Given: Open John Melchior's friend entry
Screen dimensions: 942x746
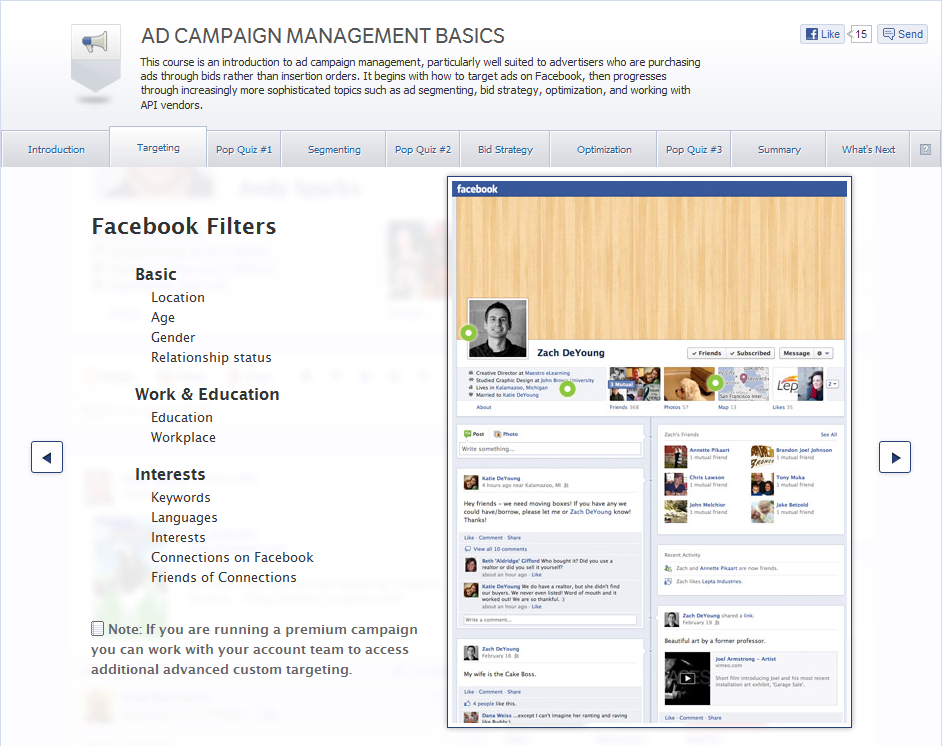Looking at the screenshot, I should (696, 512).
